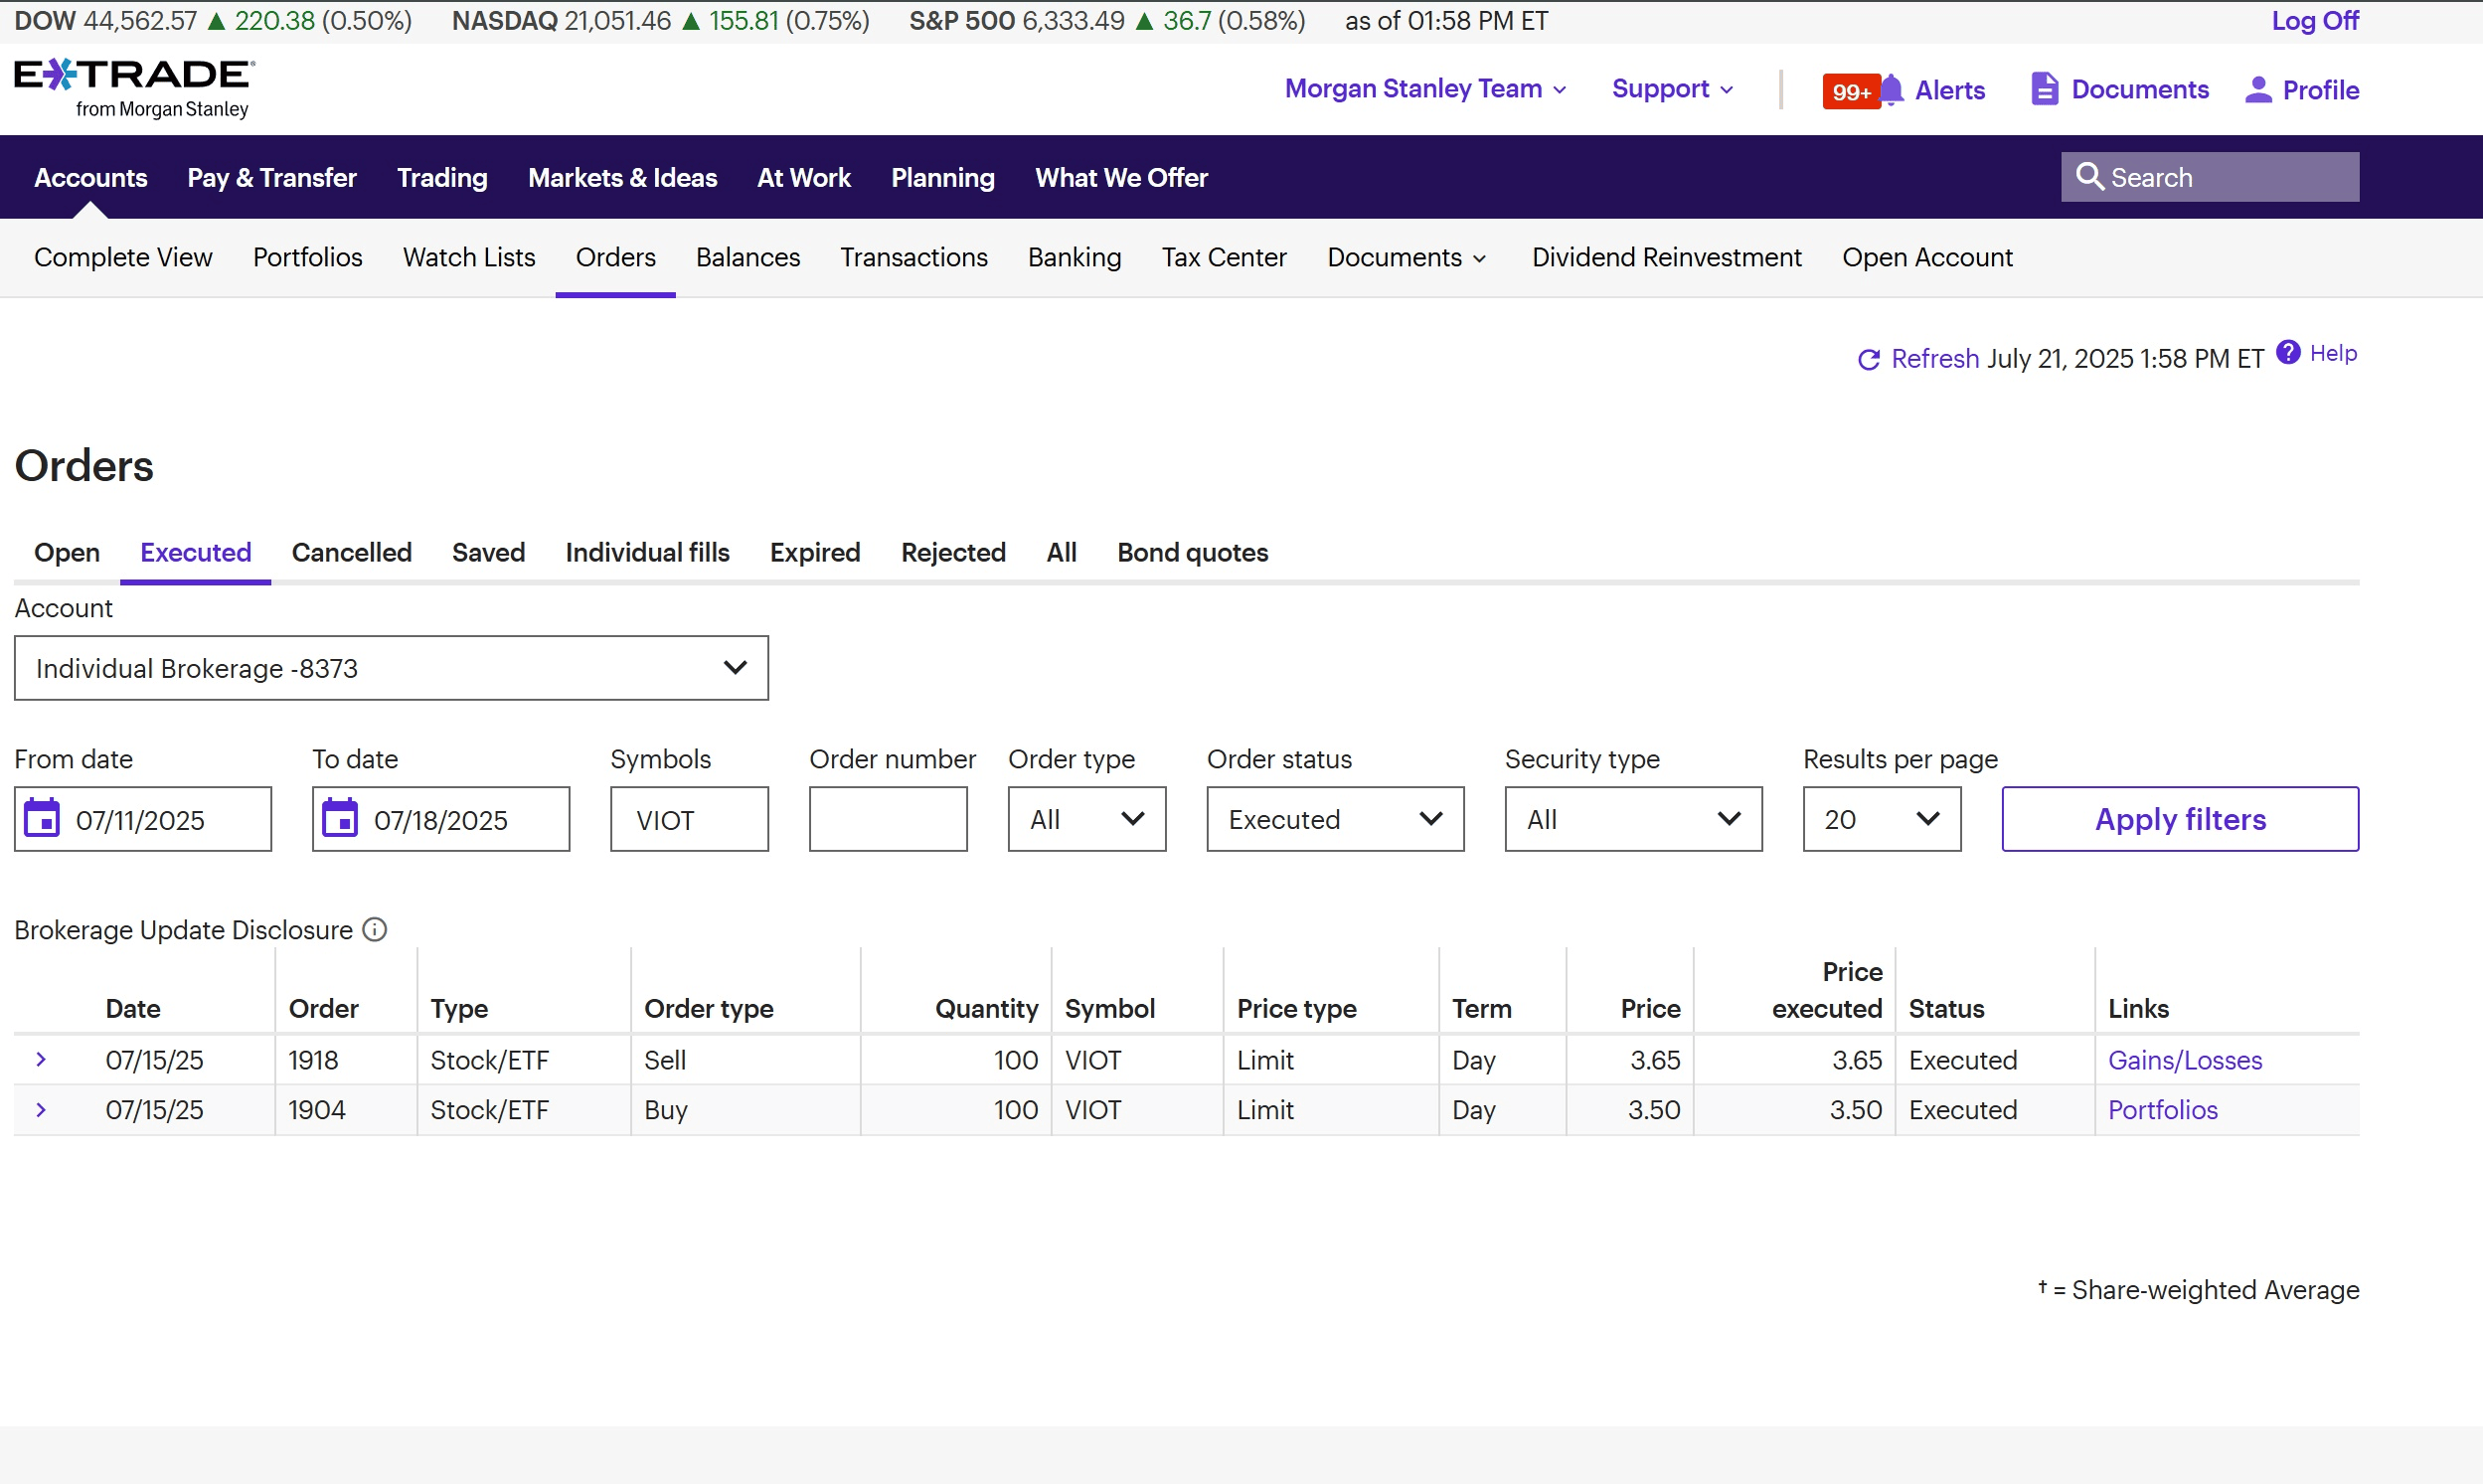
Task: Open the To date calendar icon
Action: click(340, 819)
